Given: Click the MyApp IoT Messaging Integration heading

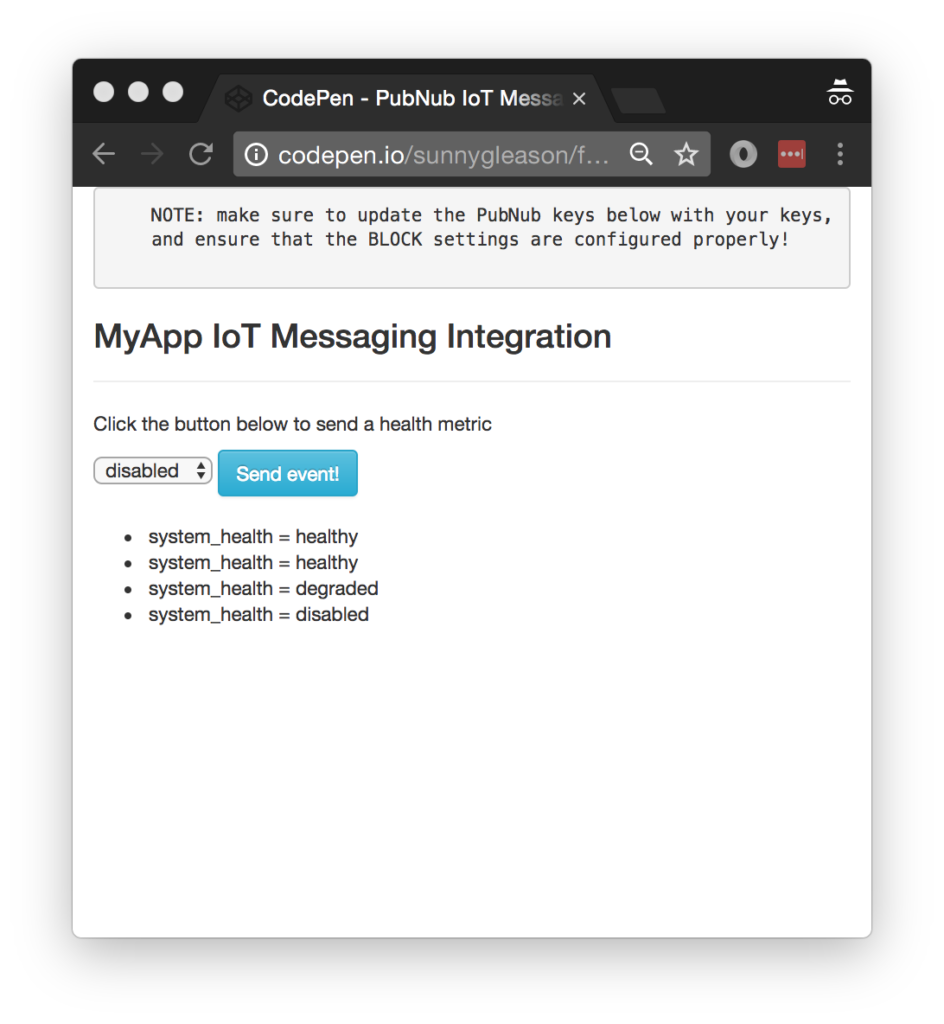Looking at the screenshot, I should (x=352, y=337).
